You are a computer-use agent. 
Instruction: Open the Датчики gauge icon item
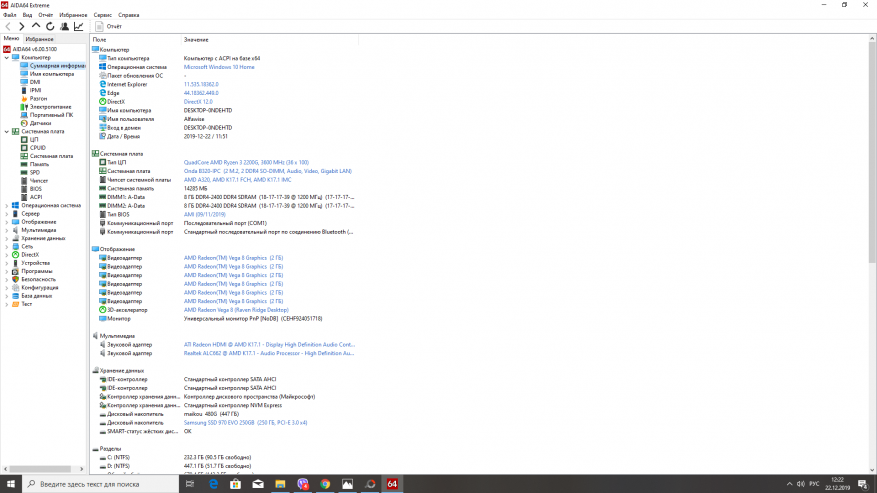click(24, 123)
